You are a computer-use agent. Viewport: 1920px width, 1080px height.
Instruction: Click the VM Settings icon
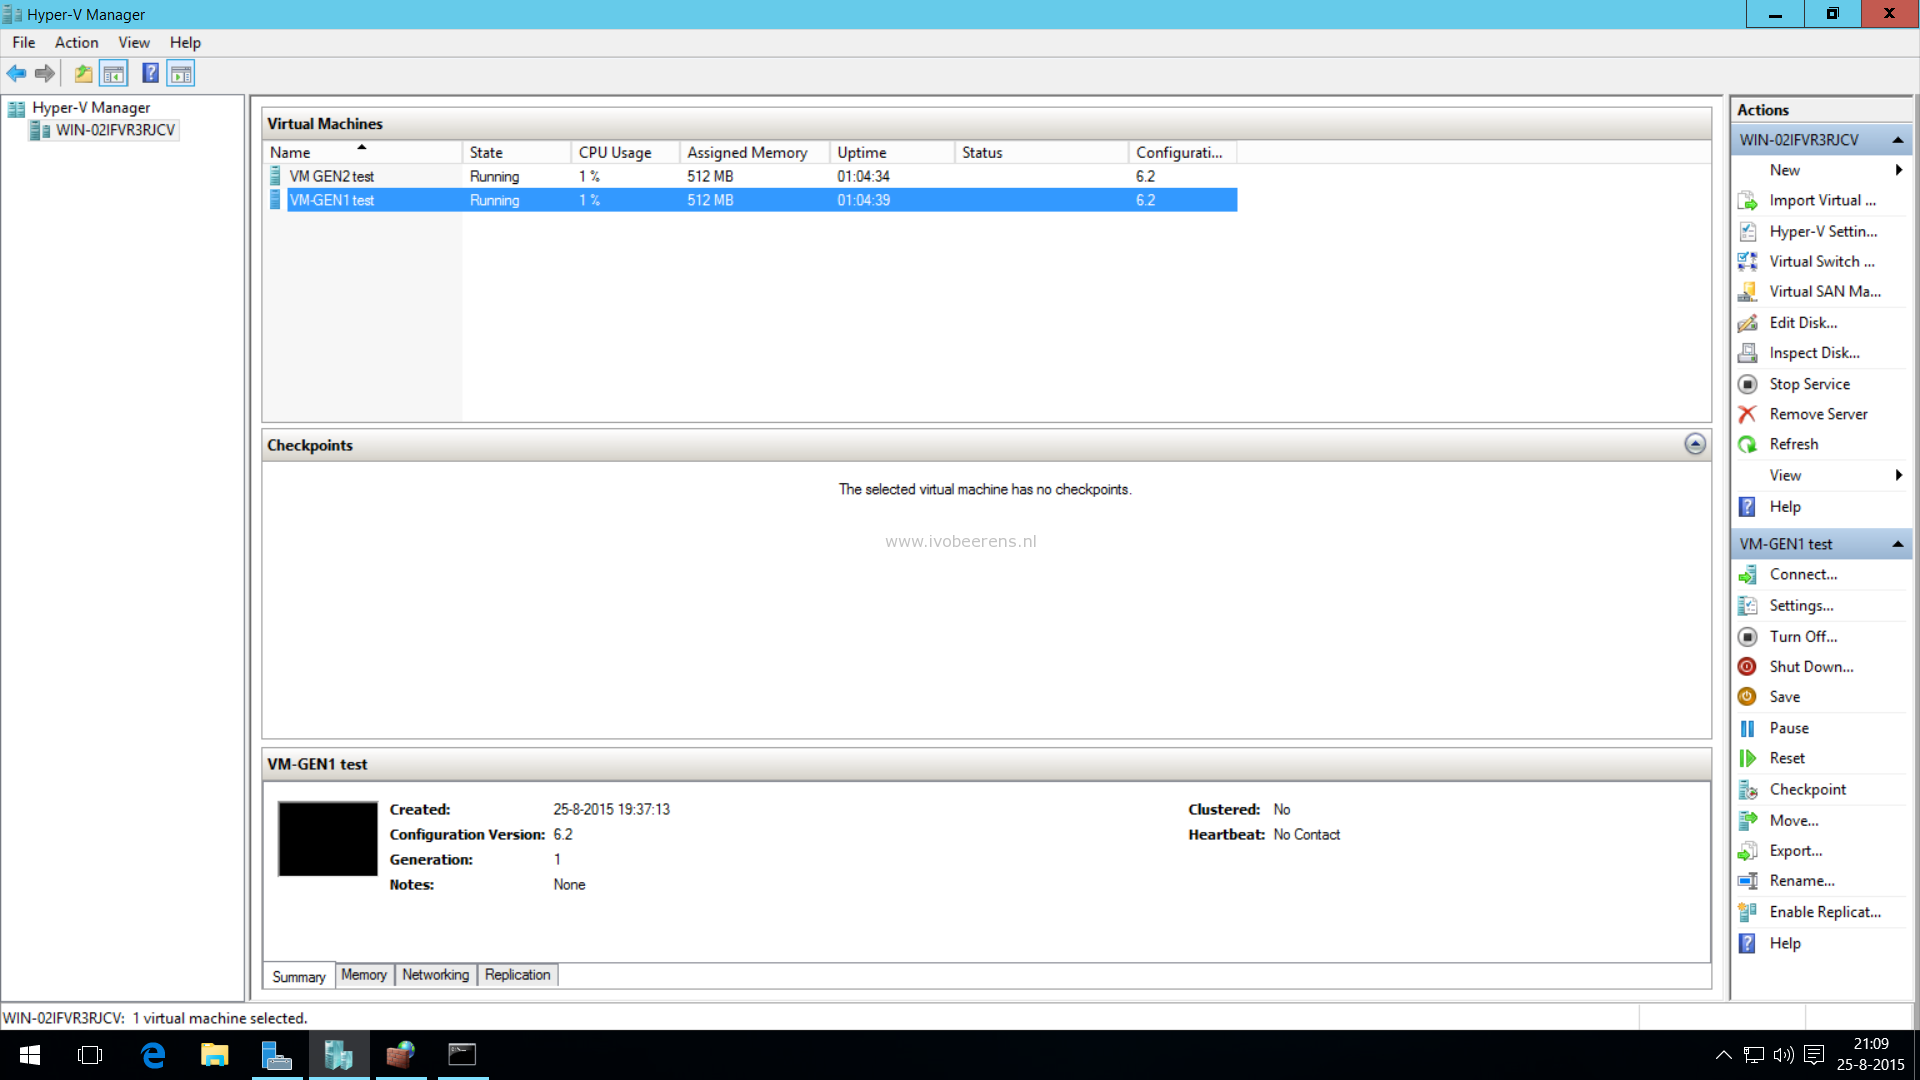1747,606
